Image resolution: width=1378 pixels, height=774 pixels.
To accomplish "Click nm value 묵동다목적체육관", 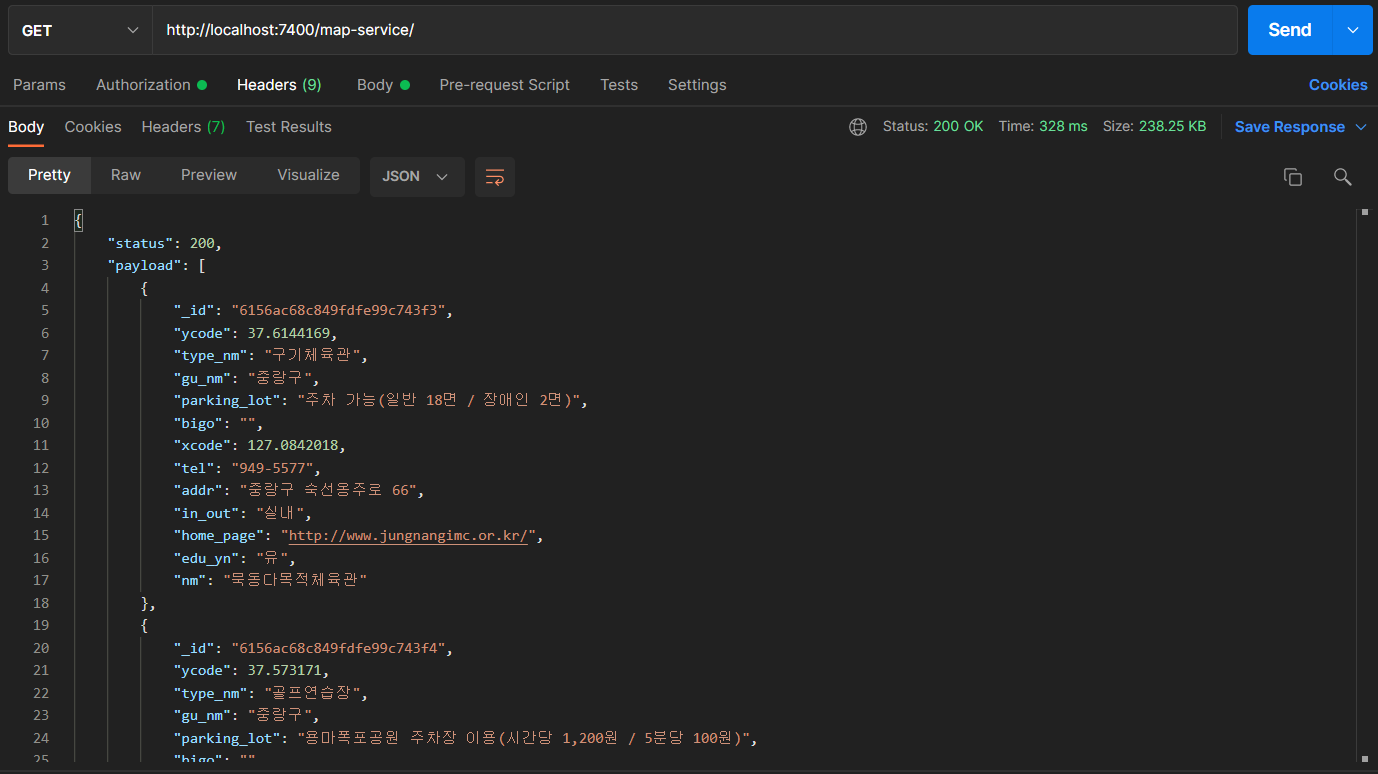I will tap(295, 581).
